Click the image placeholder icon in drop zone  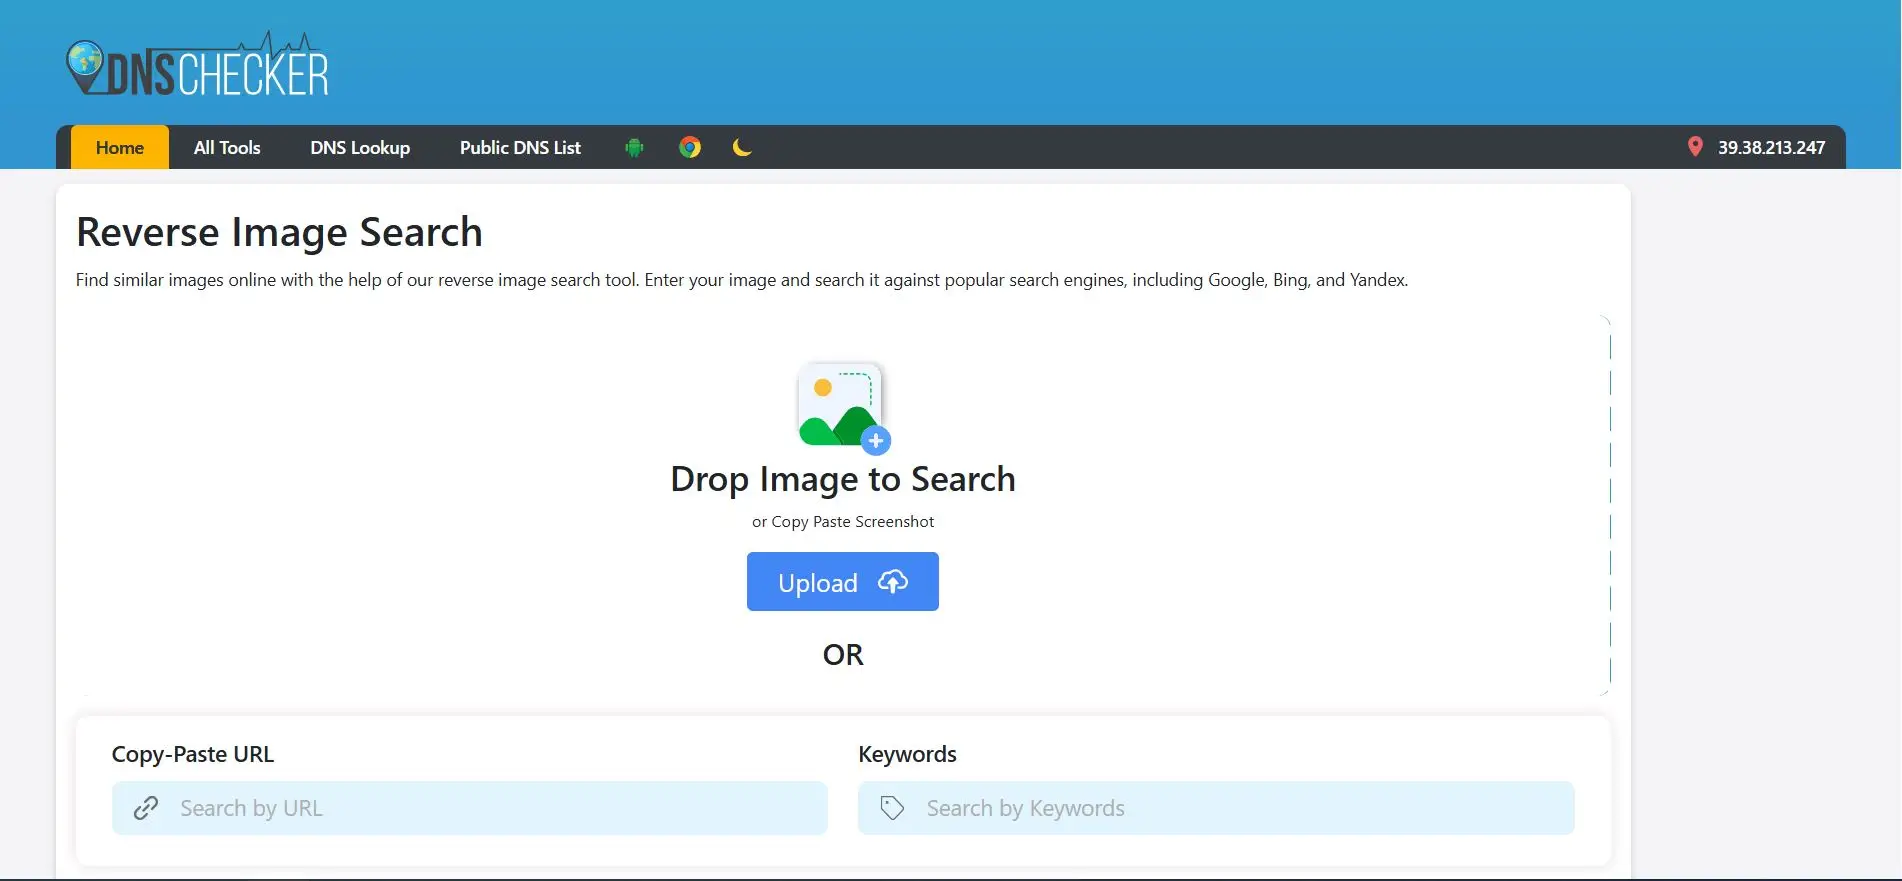[842, 407]
